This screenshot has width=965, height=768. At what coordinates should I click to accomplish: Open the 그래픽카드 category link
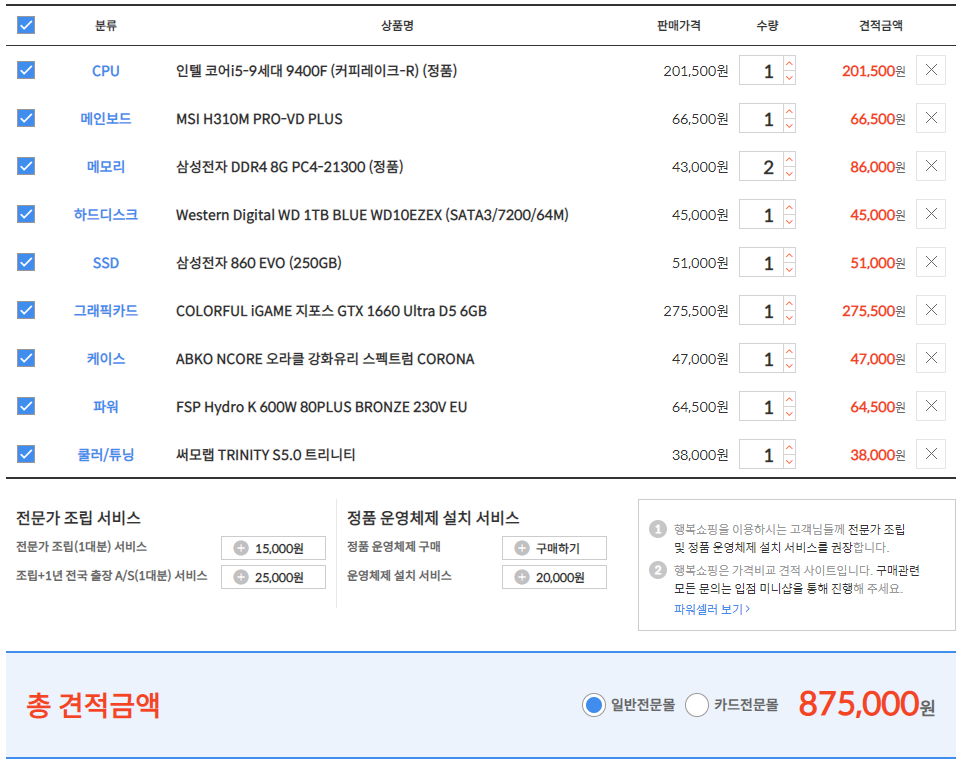pyautogui.click(x=105, y=311)
